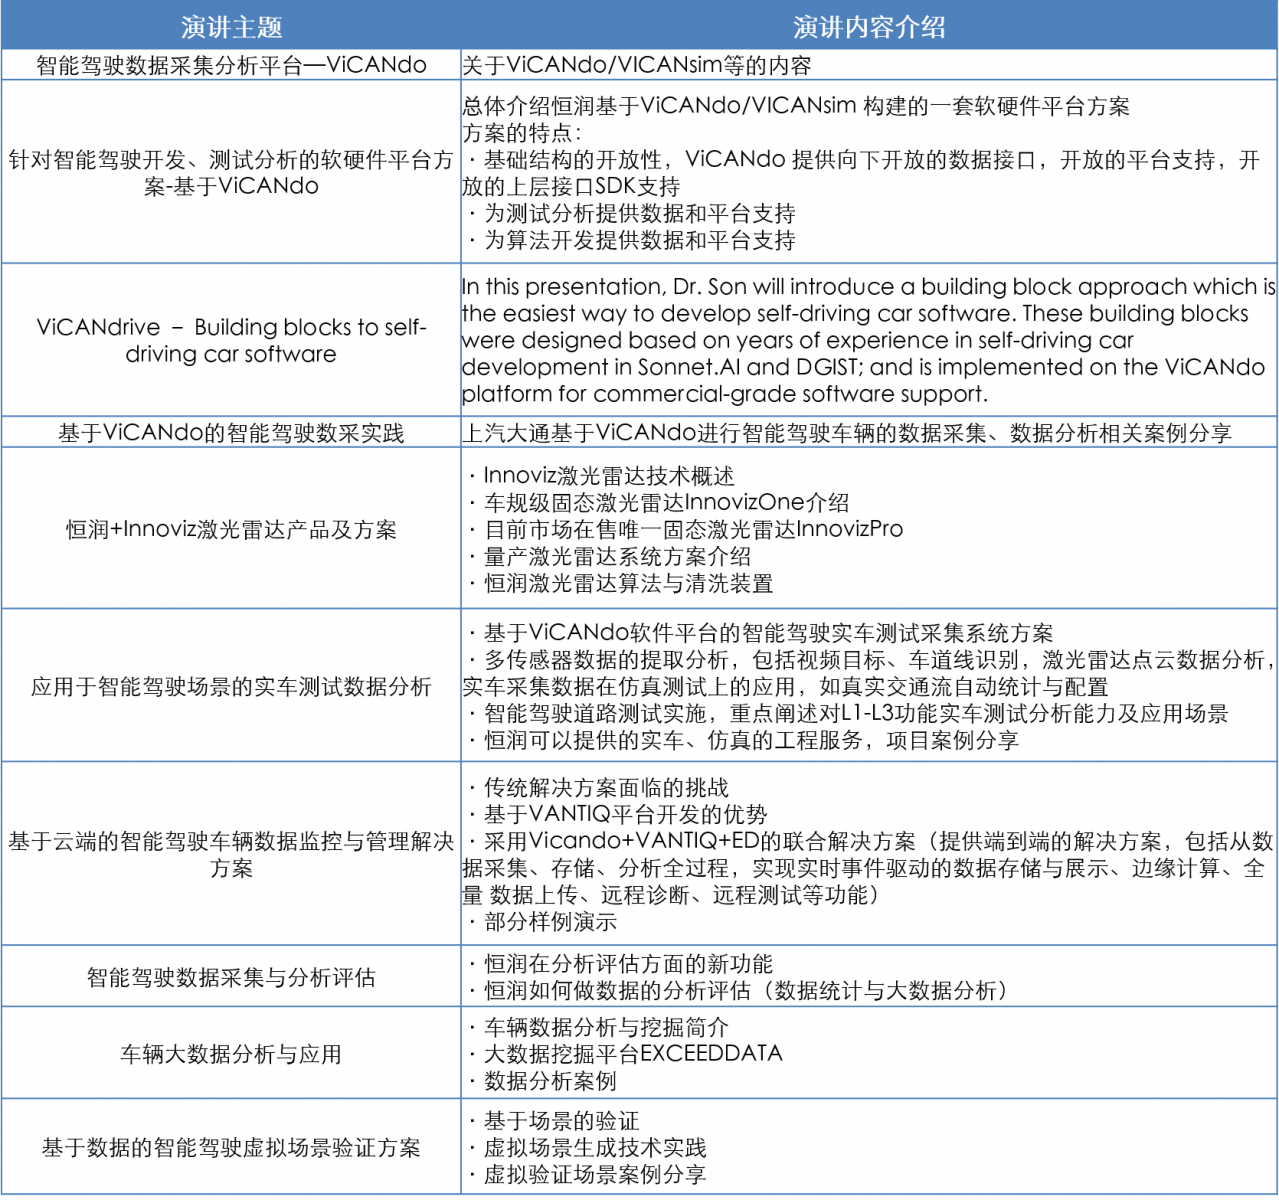The height and width of the screenshot is (1200, 1279).
Task: Select the topic "基于数据的智能驾驶虚拟场景验证方案"
Action: tap(231, 1148)
